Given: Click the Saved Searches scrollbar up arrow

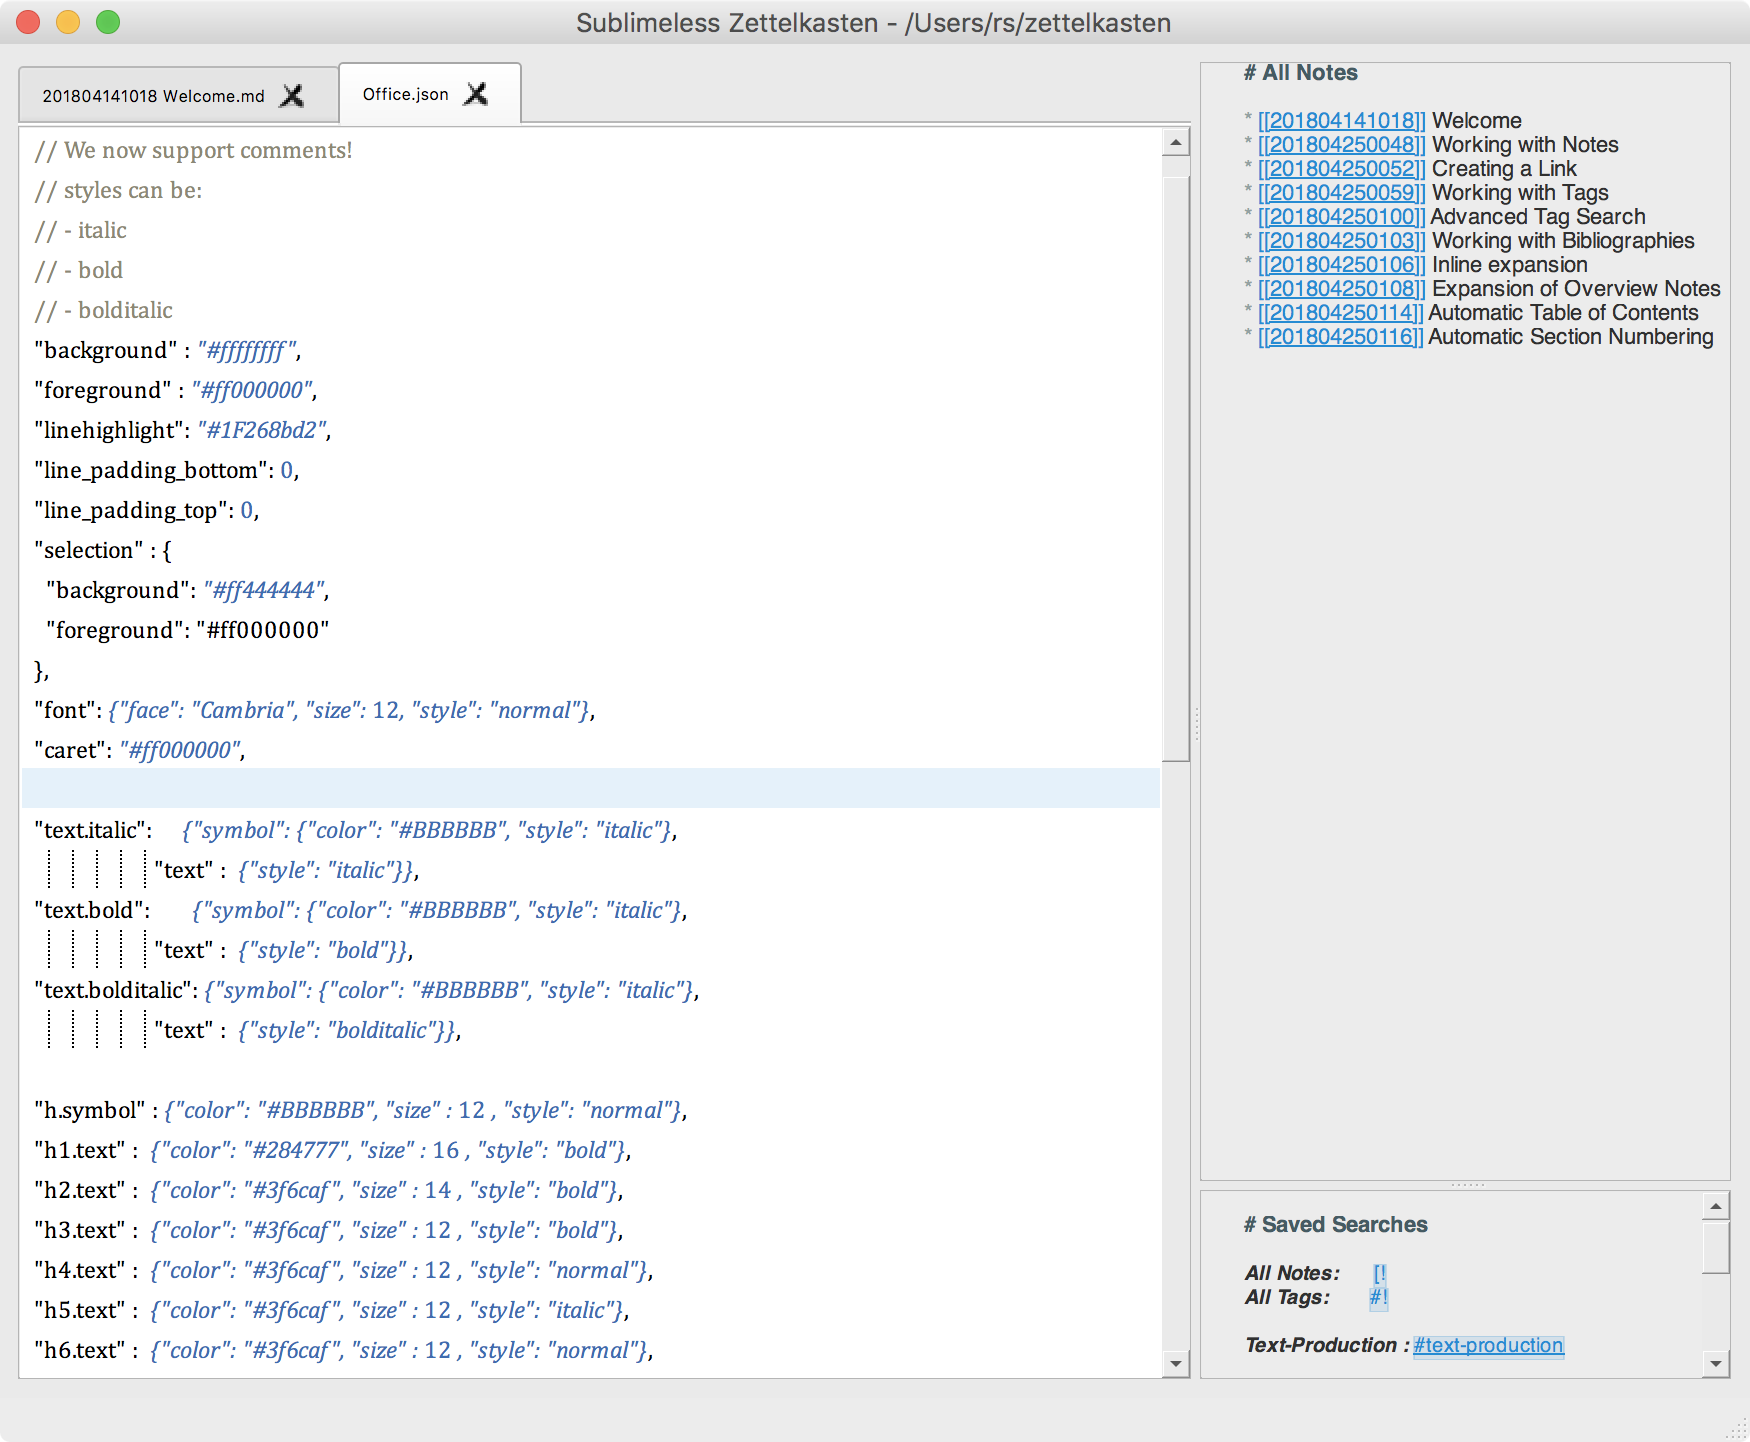Looking at the screenshot, I should [1716, 1206].
